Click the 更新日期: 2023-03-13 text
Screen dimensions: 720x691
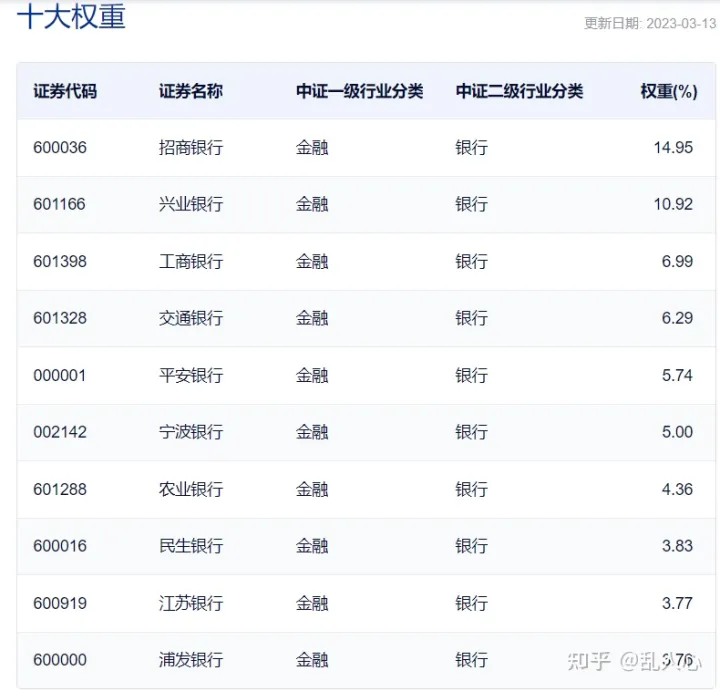[650, 23]
